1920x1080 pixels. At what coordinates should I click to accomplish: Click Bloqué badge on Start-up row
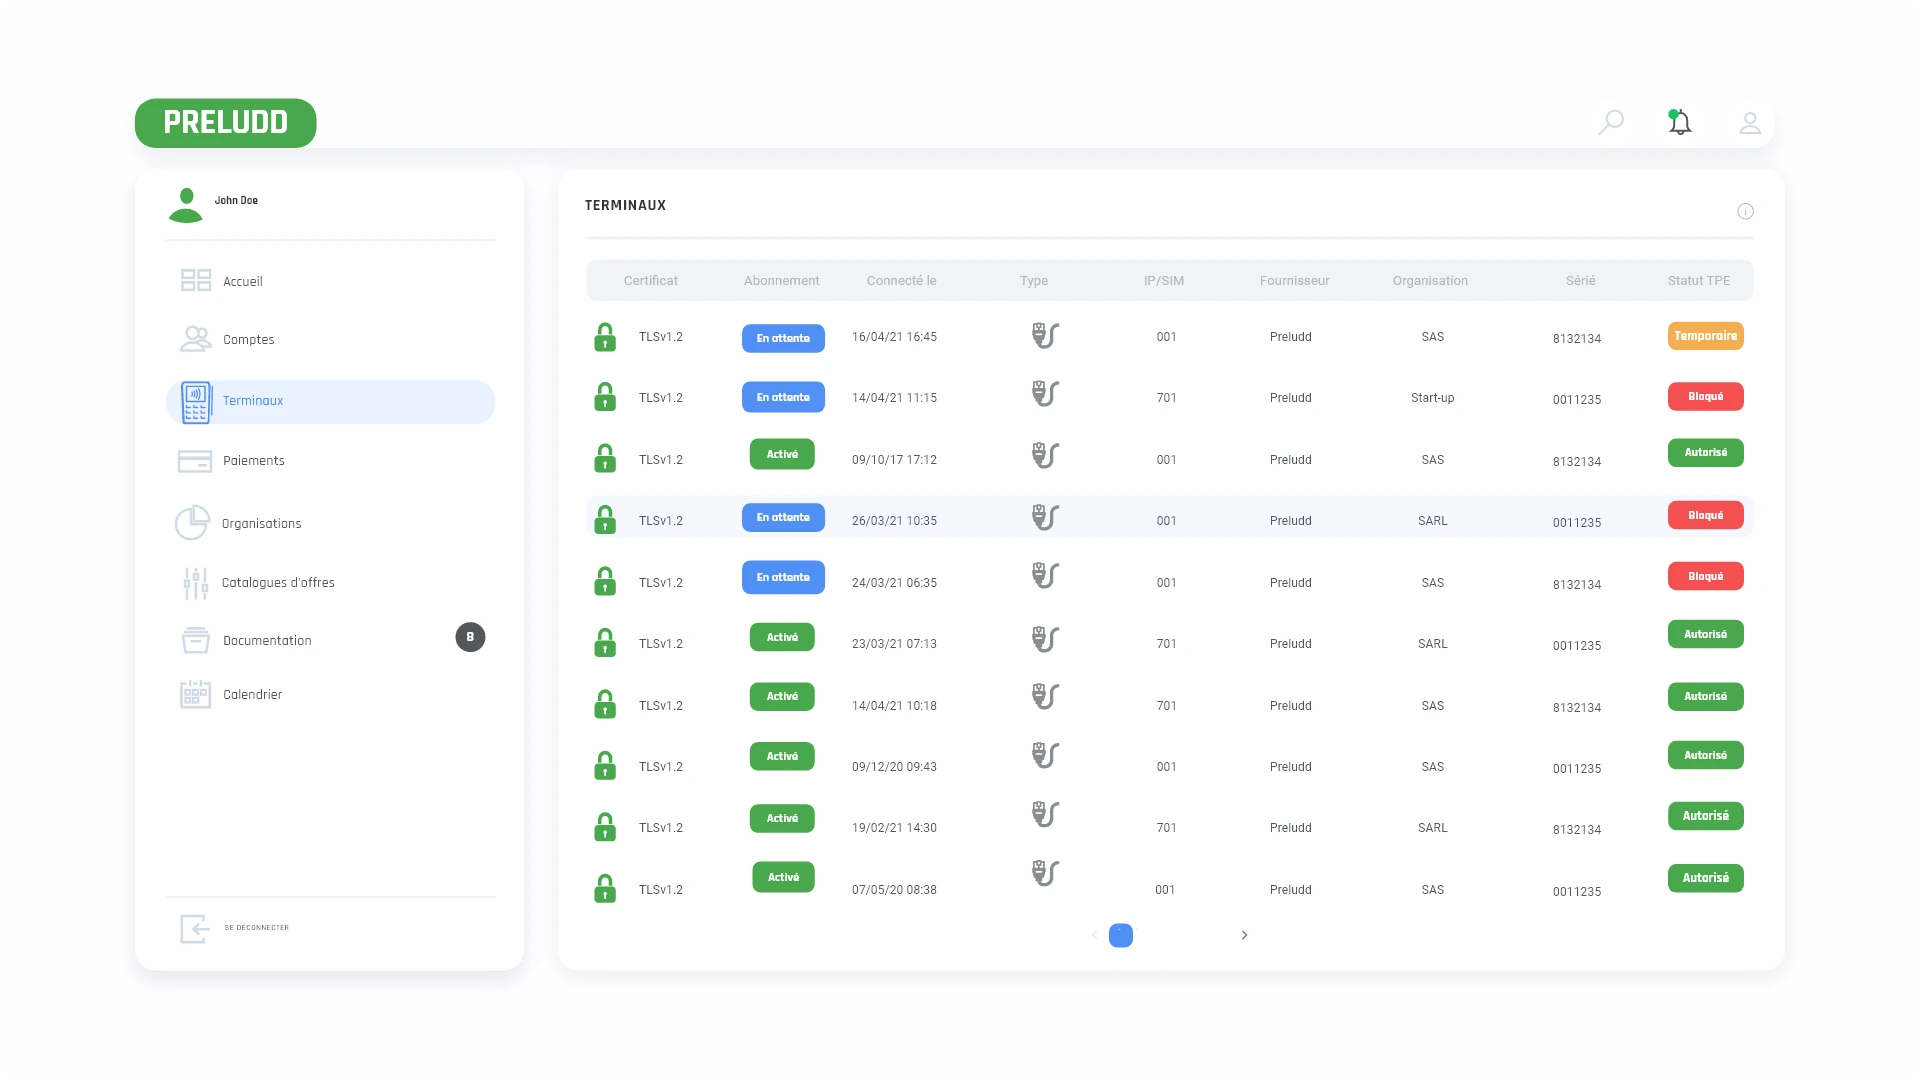coord(1705,397)
